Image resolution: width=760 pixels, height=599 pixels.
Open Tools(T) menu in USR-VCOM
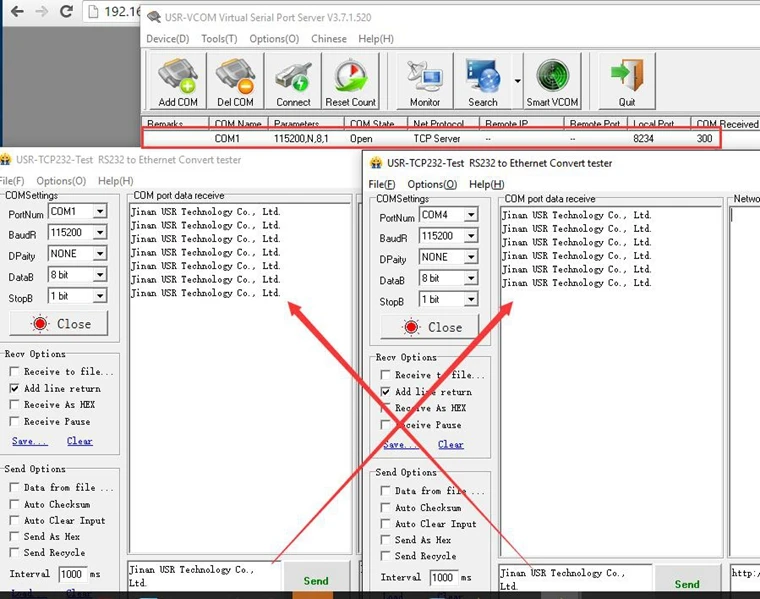(219, 39)
